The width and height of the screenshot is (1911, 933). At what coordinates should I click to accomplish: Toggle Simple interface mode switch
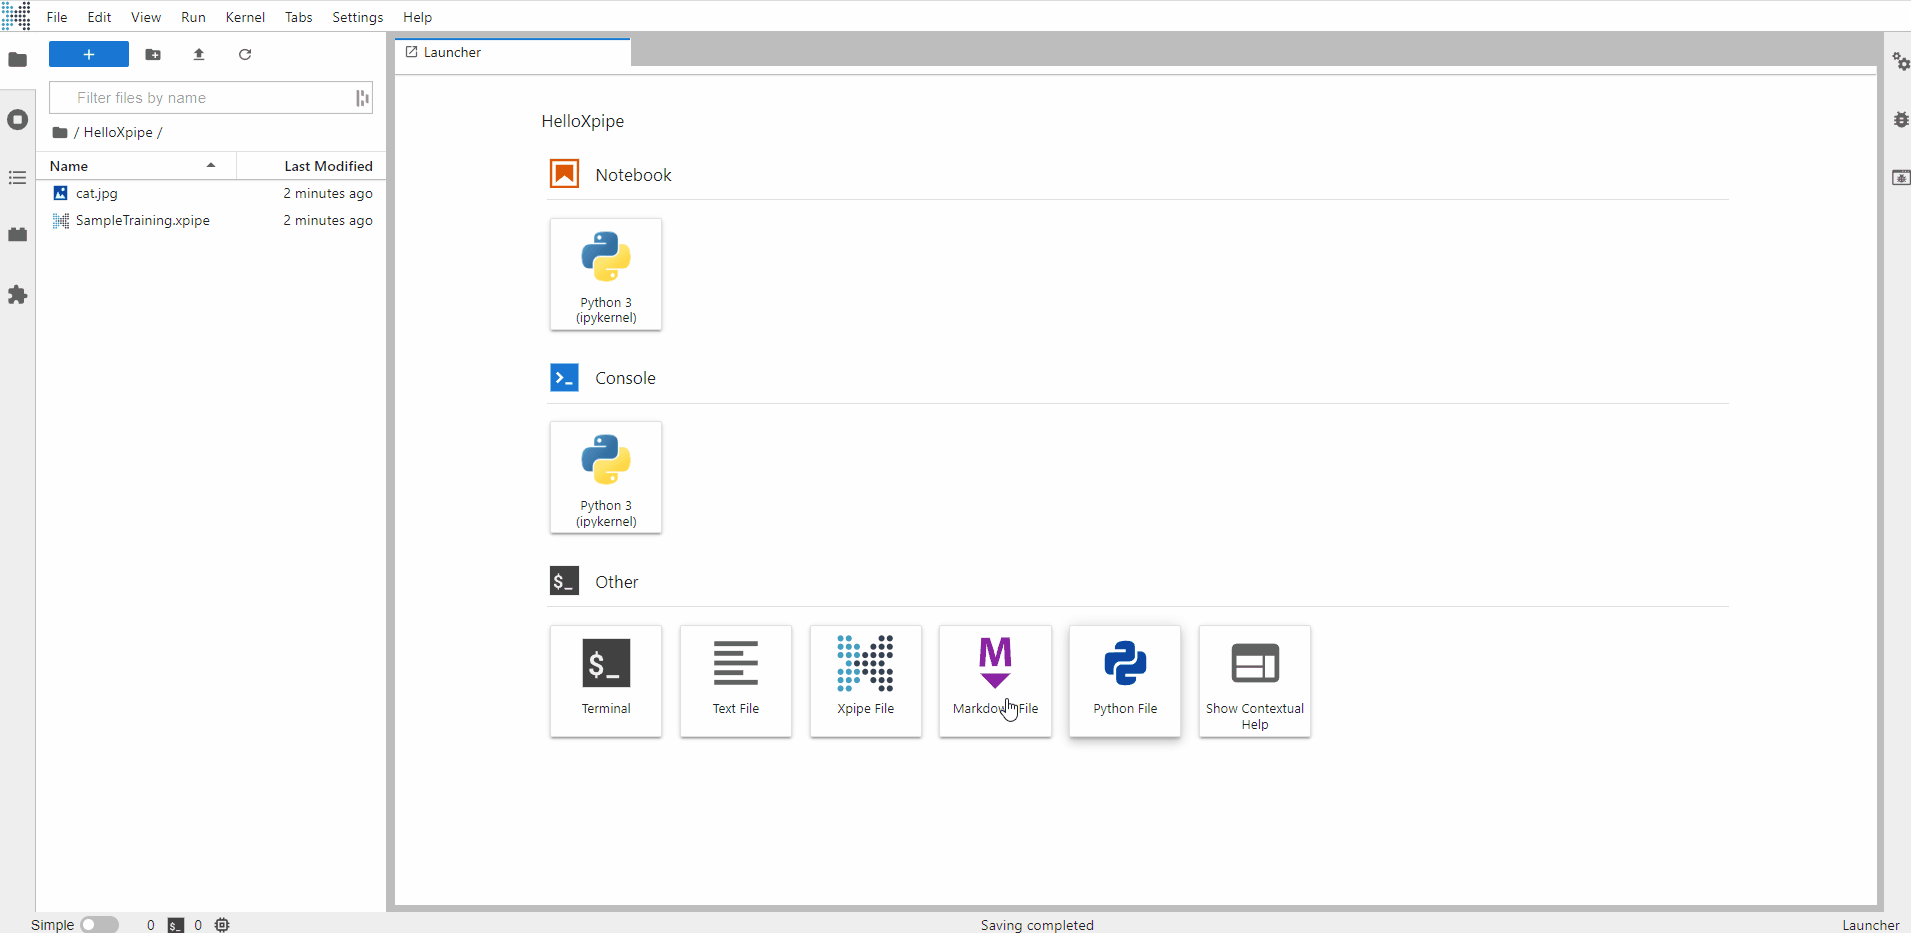coord(99,925)
